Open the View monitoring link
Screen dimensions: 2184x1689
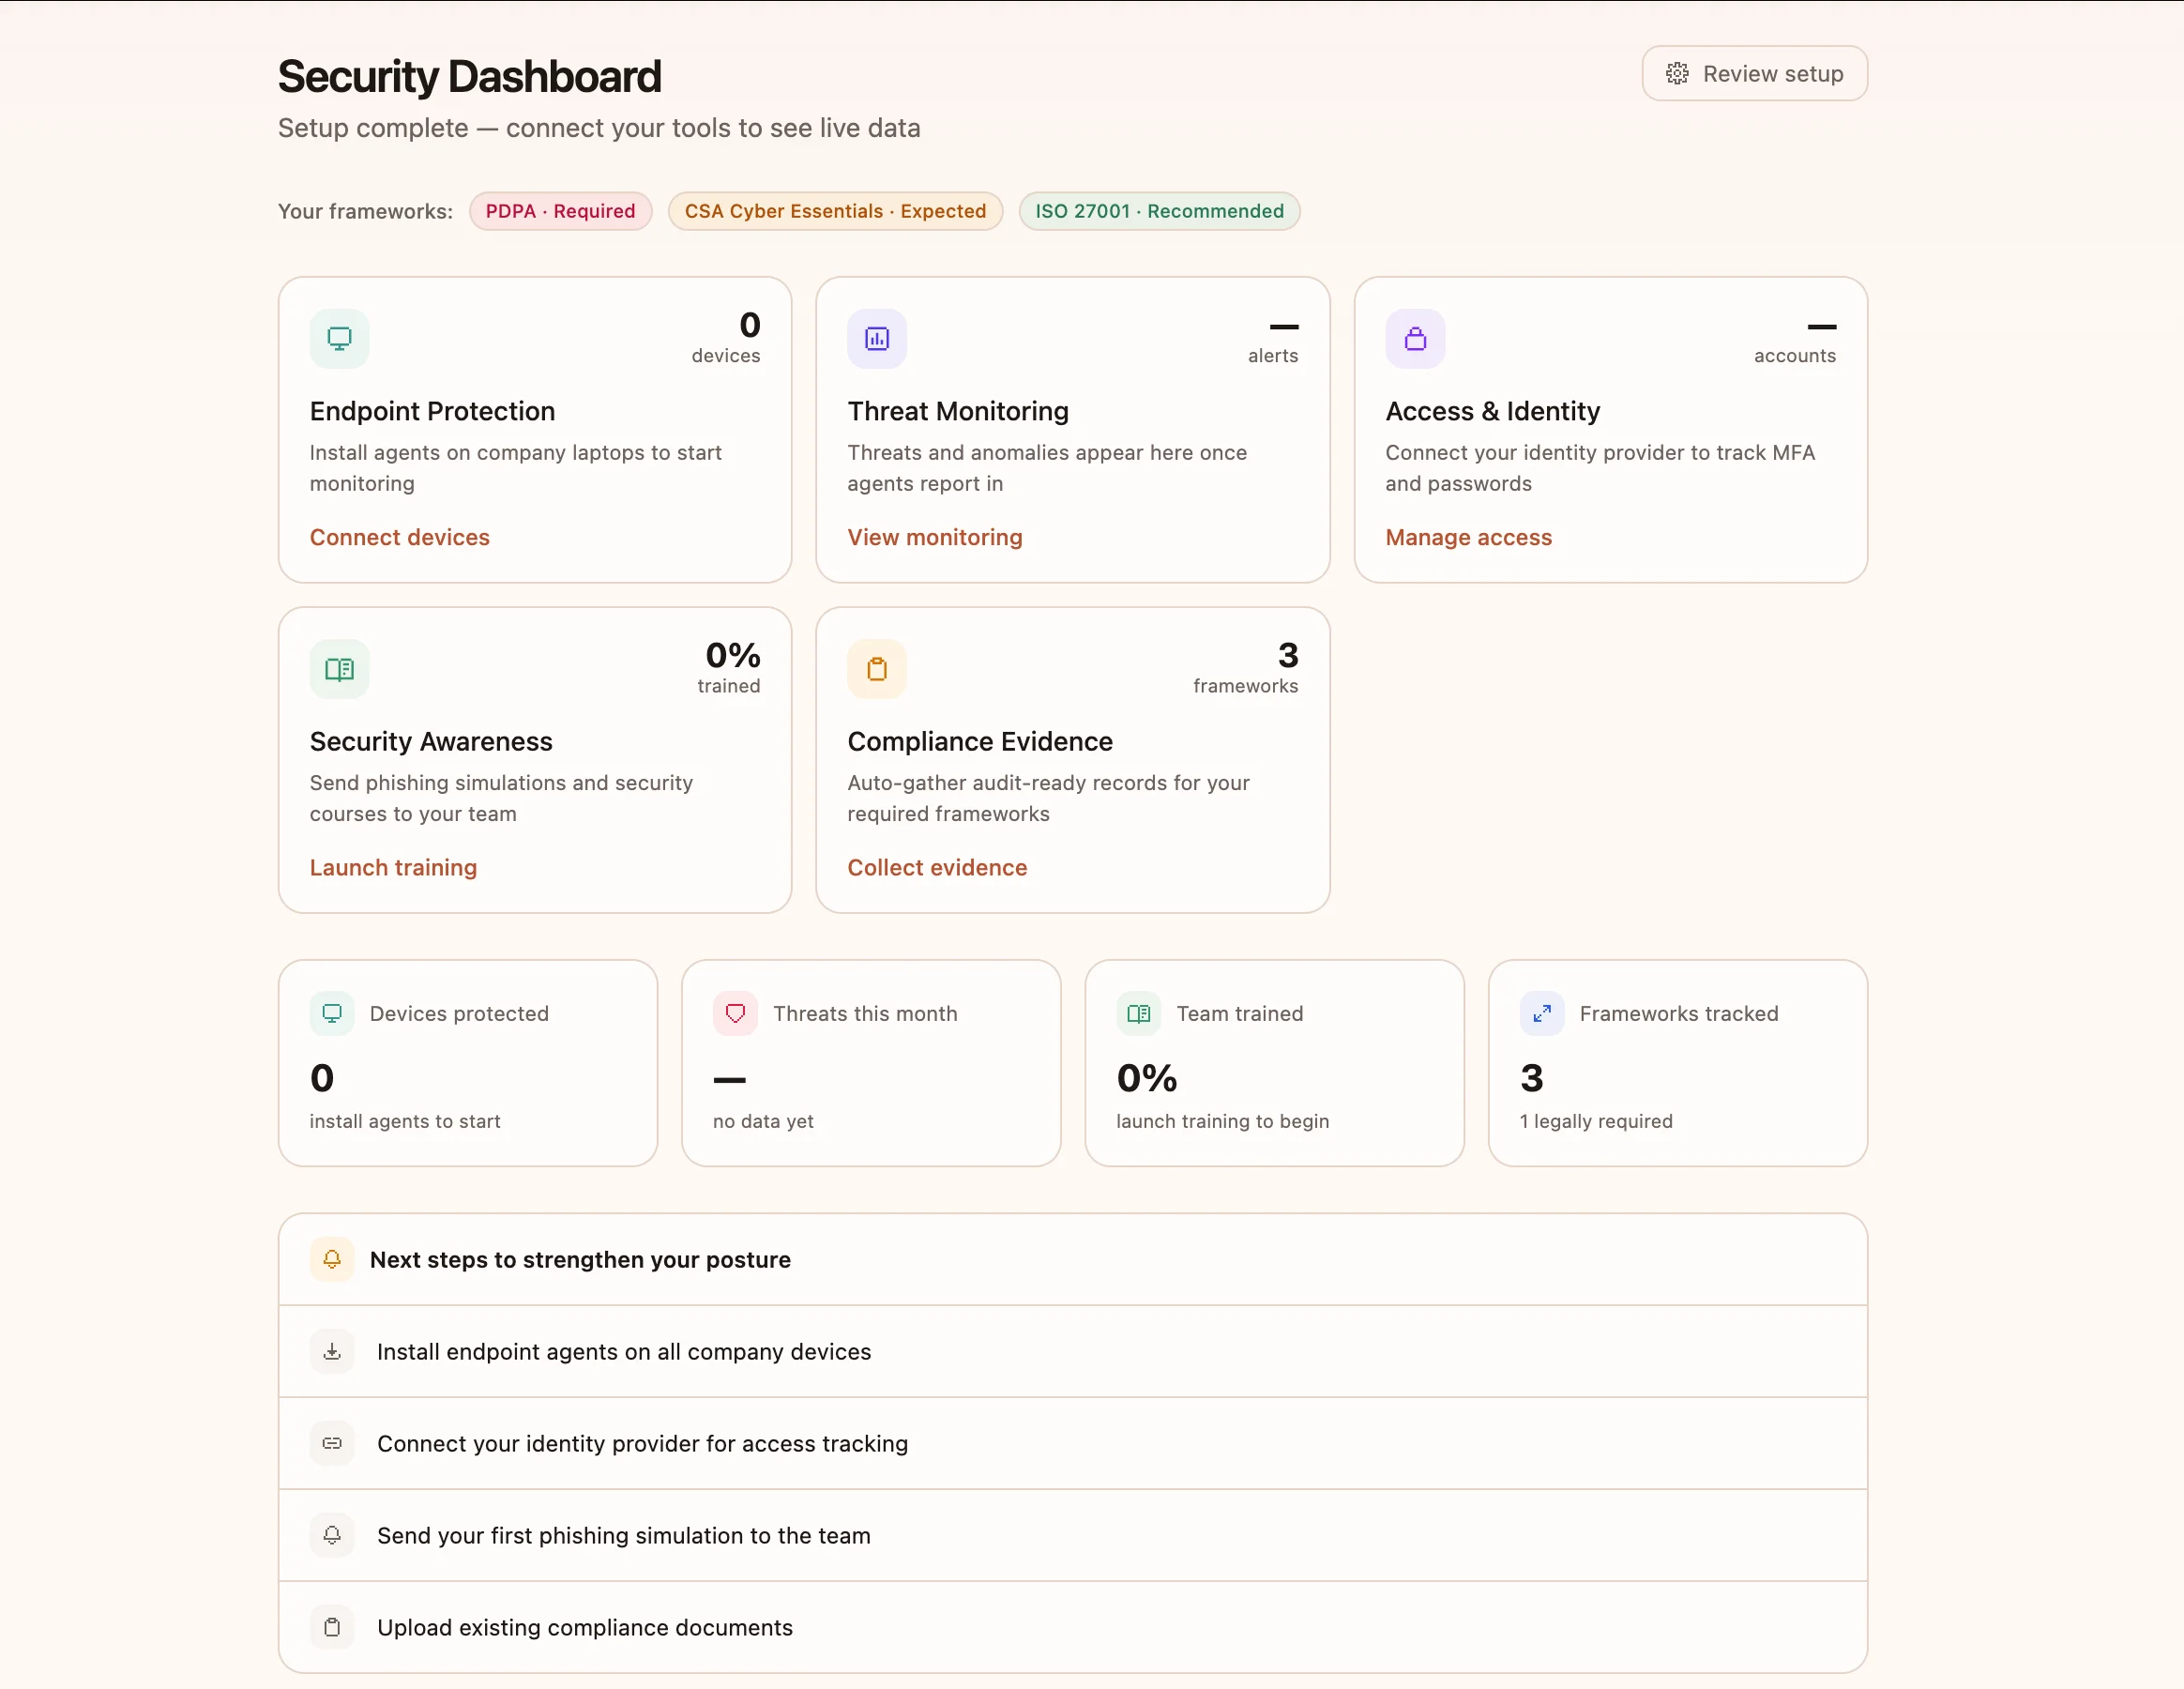934,537
